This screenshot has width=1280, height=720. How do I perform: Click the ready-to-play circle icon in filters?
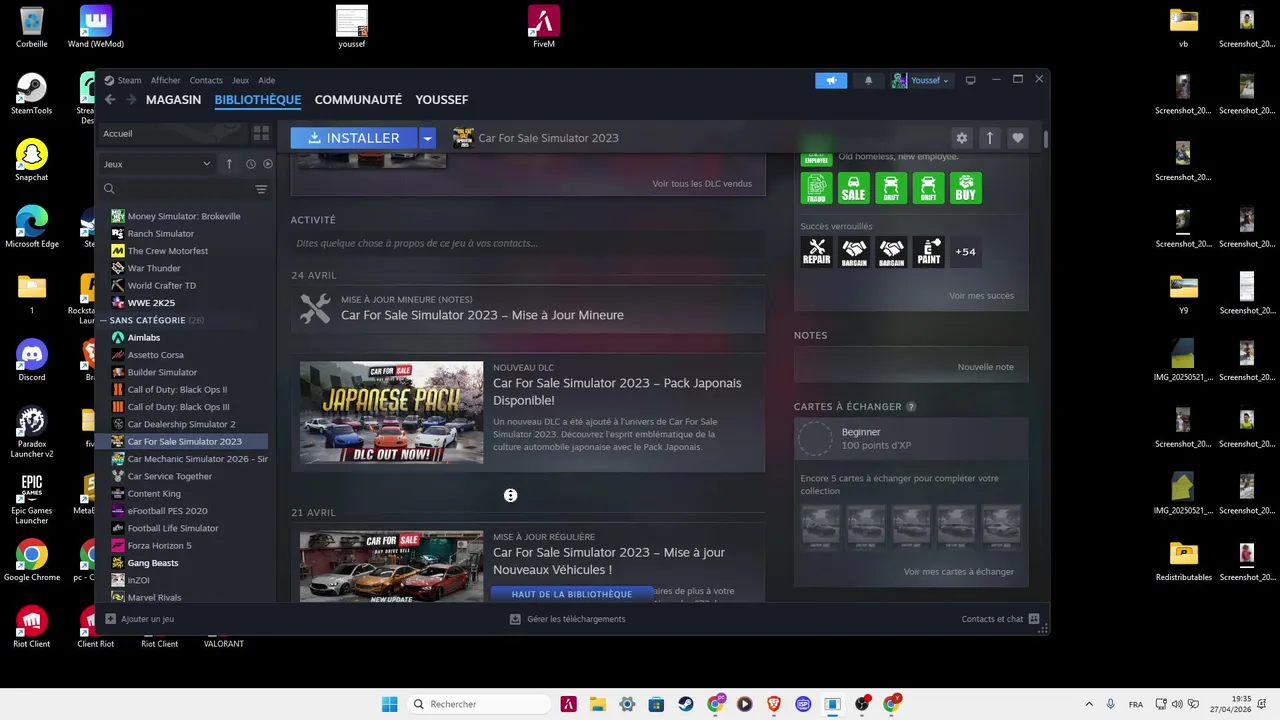[x=267, y=164]
